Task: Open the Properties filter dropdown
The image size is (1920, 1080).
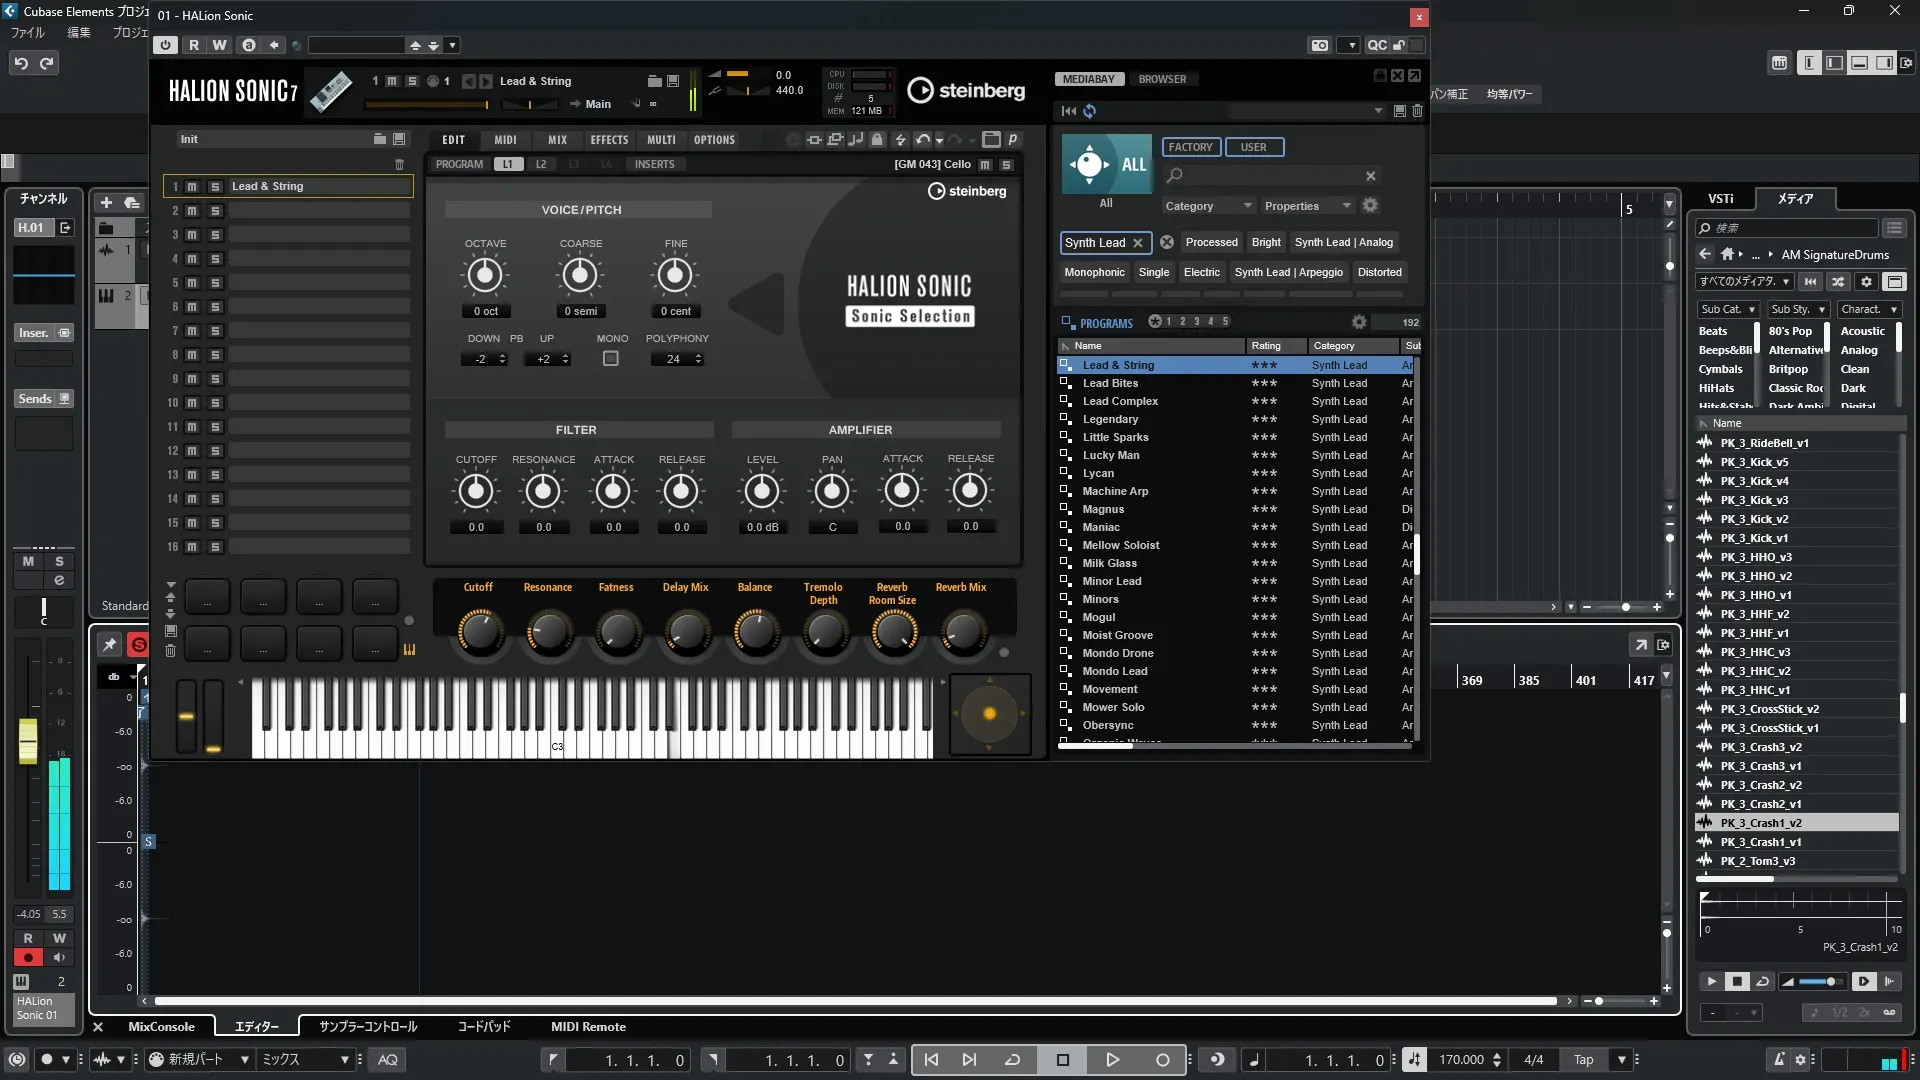Action: coord(1307,206)
